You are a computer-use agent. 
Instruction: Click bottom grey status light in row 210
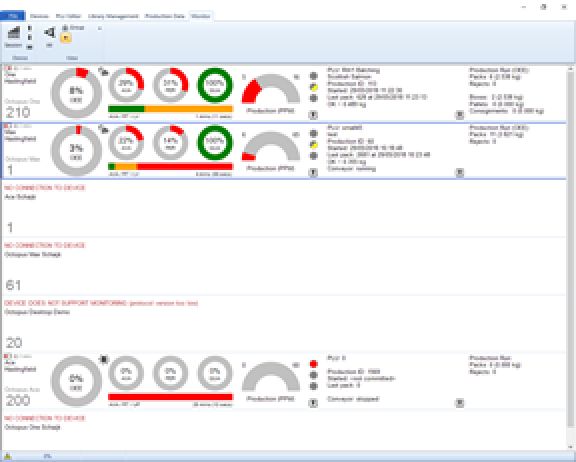coord(313,98)
